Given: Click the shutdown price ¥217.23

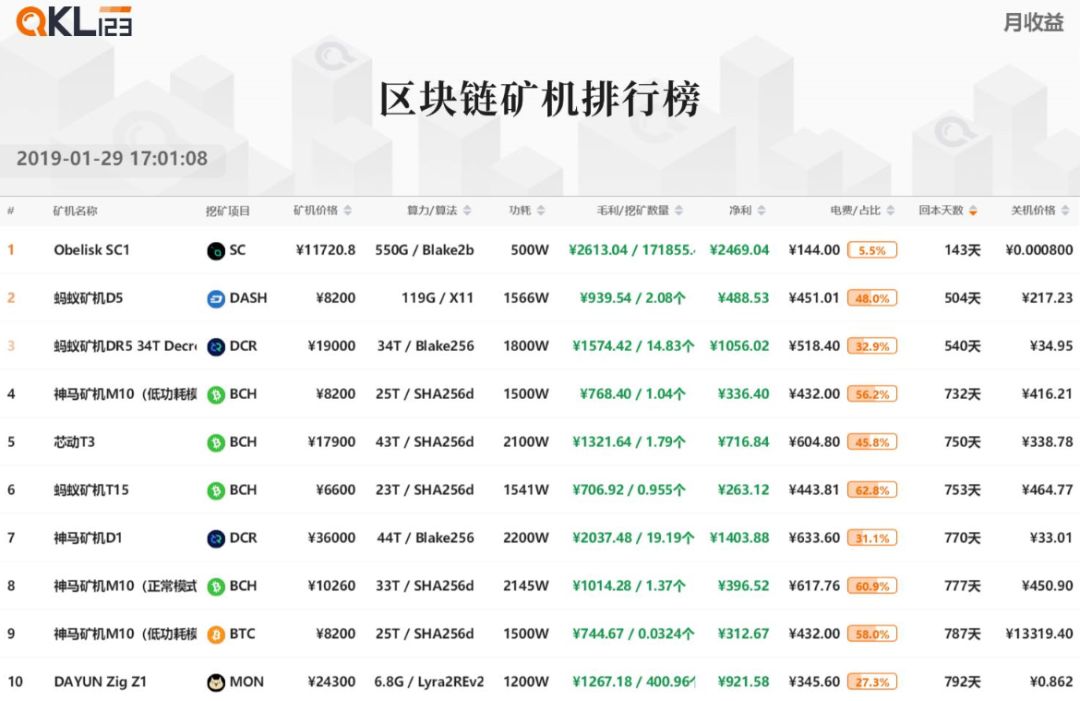Looking at the screenshot, I should (1047, 298).
